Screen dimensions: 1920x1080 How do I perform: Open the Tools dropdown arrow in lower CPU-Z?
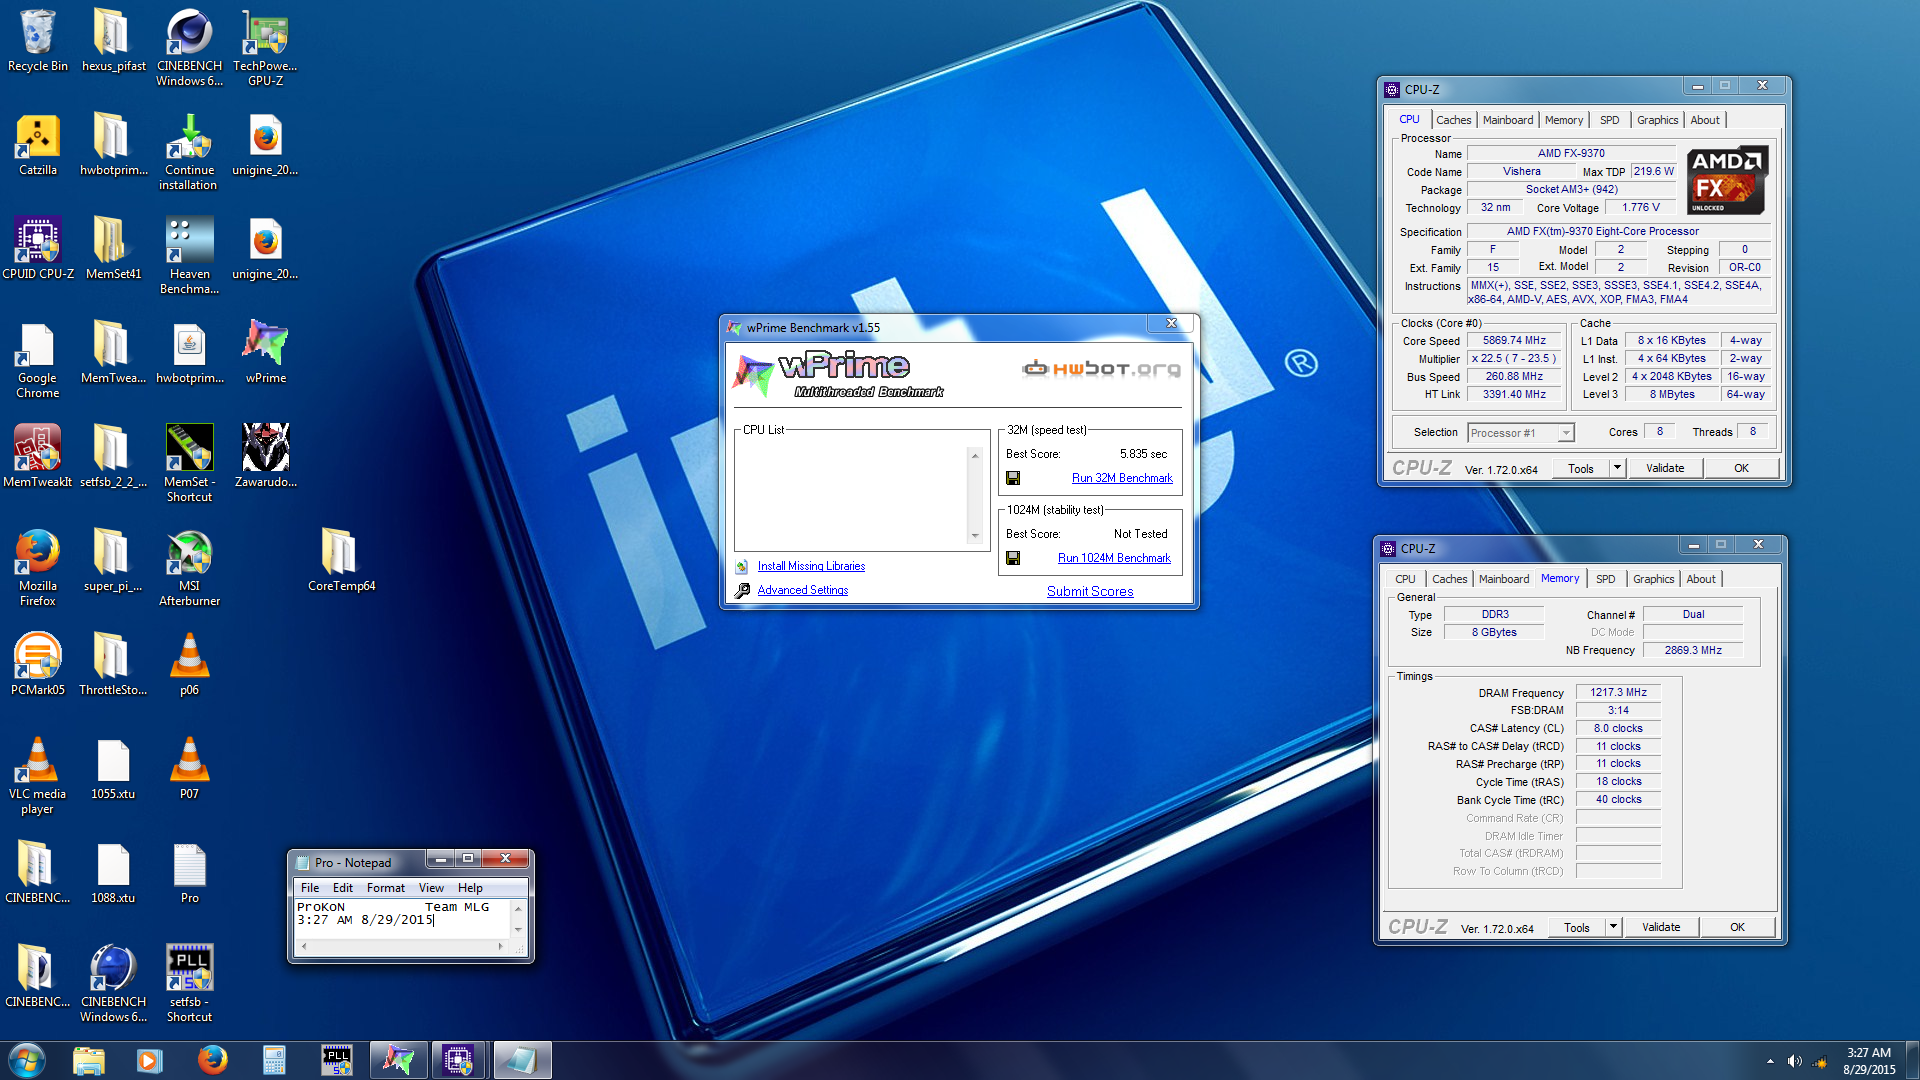pyautogui.click(x=1613, y=927)
